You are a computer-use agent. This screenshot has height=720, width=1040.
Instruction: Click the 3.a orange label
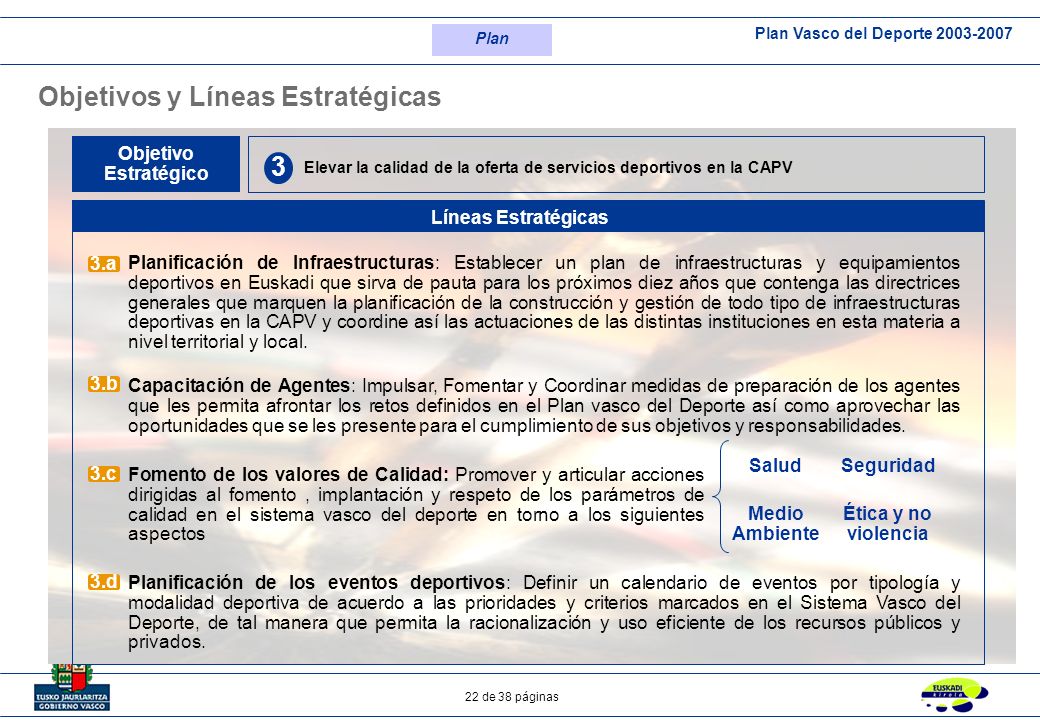click(x=103, y=263)
